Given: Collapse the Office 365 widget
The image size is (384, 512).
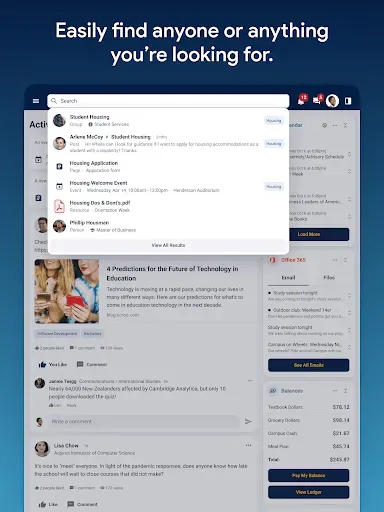Looking at the screenshot, I should click(346, 260).
